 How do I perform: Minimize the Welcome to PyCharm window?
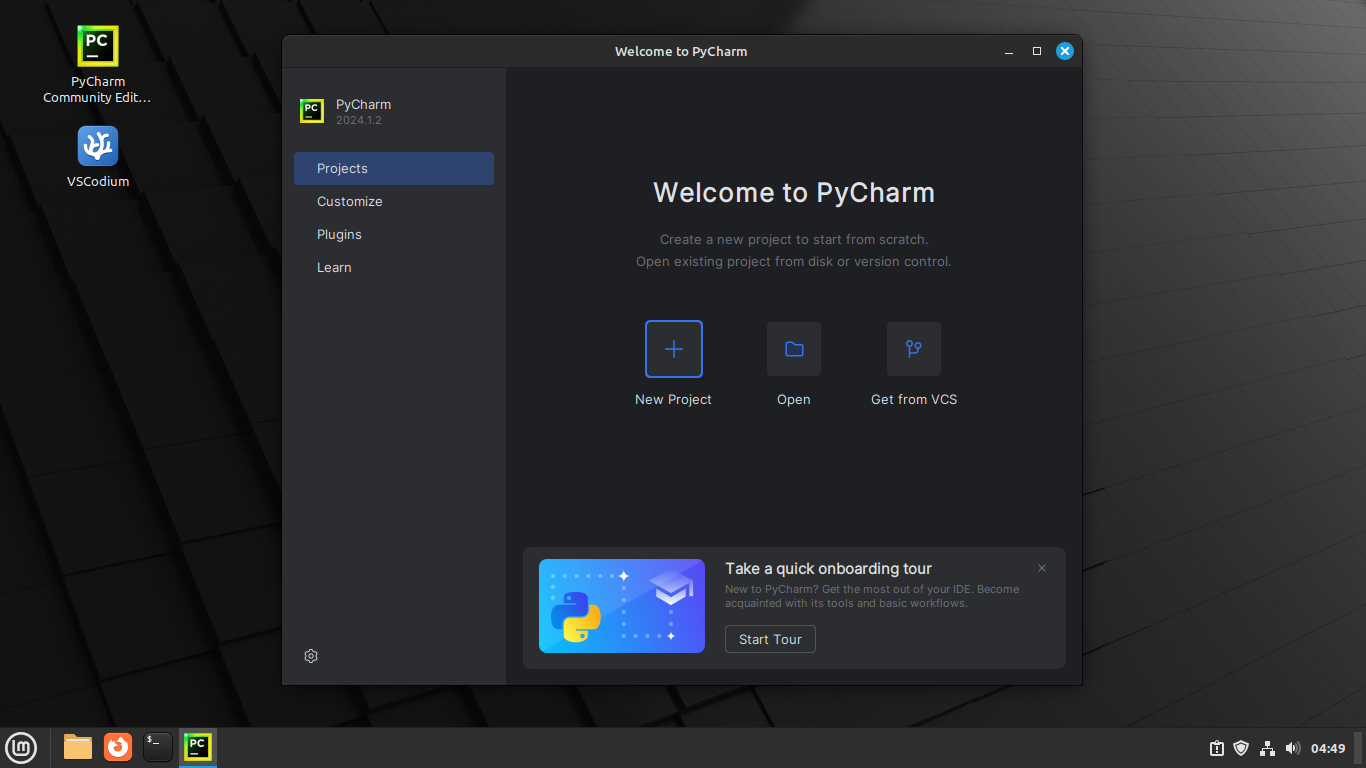(1009, 51)
